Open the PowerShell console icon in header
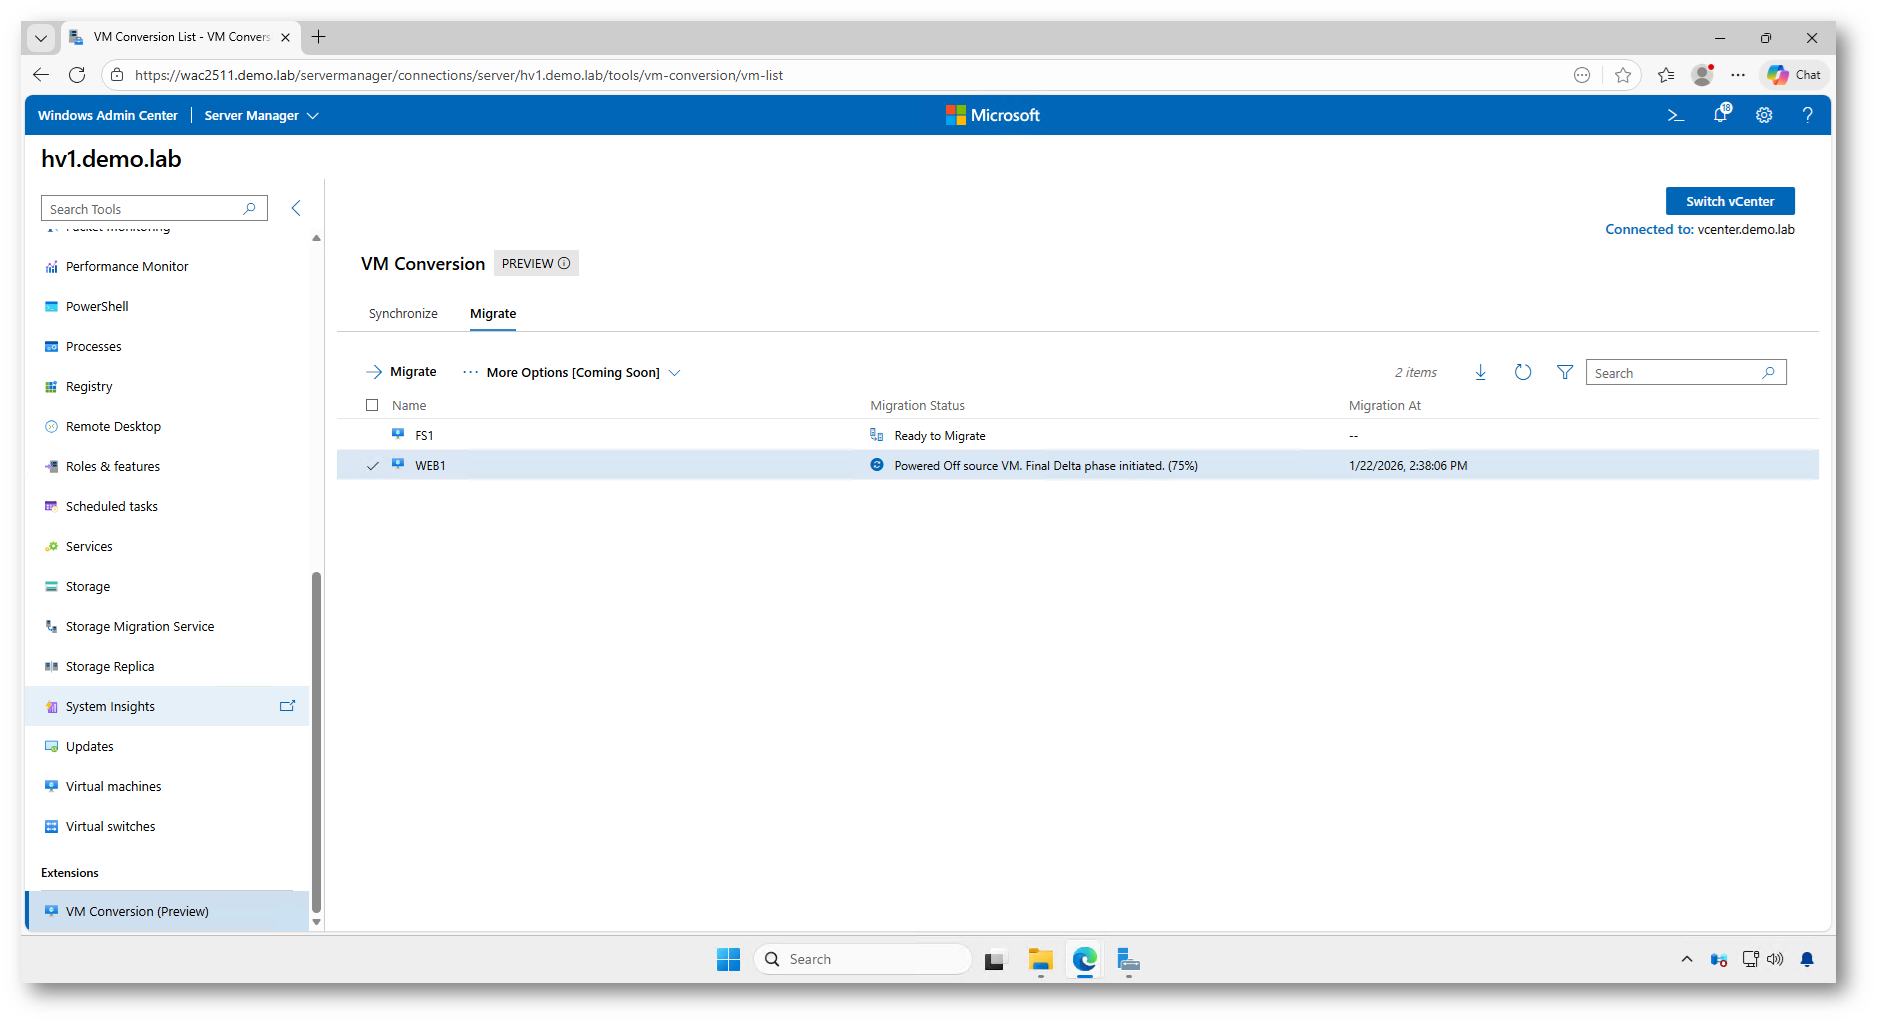 coord(1676,116)
